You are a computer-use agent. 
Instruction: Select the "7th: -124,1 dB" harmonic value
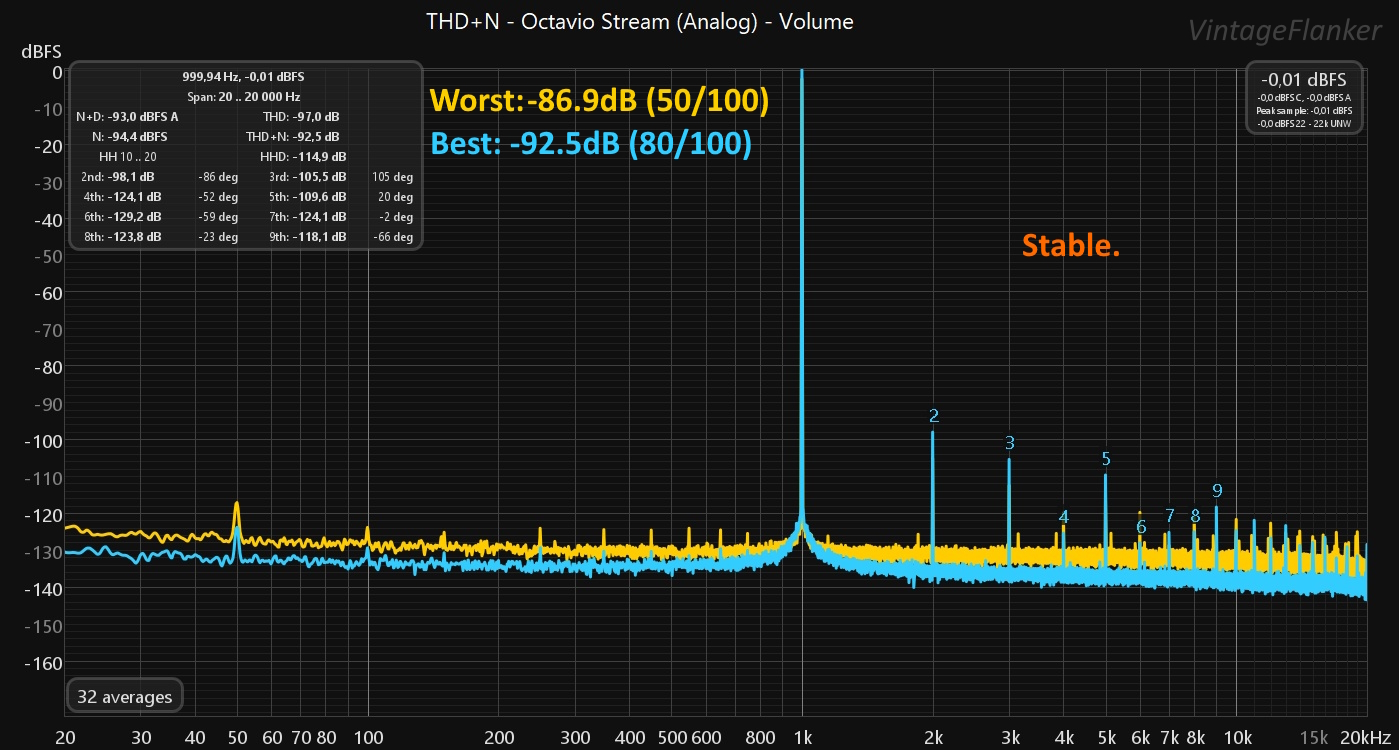click(307, 217)
